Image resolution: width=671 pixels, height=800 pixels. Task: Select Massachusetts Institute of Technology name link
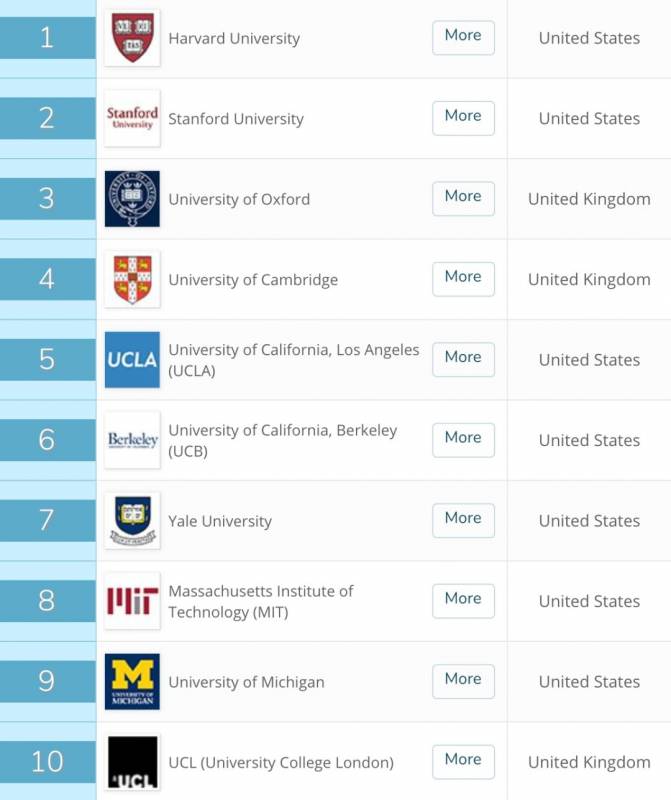(x=260, y=601)
